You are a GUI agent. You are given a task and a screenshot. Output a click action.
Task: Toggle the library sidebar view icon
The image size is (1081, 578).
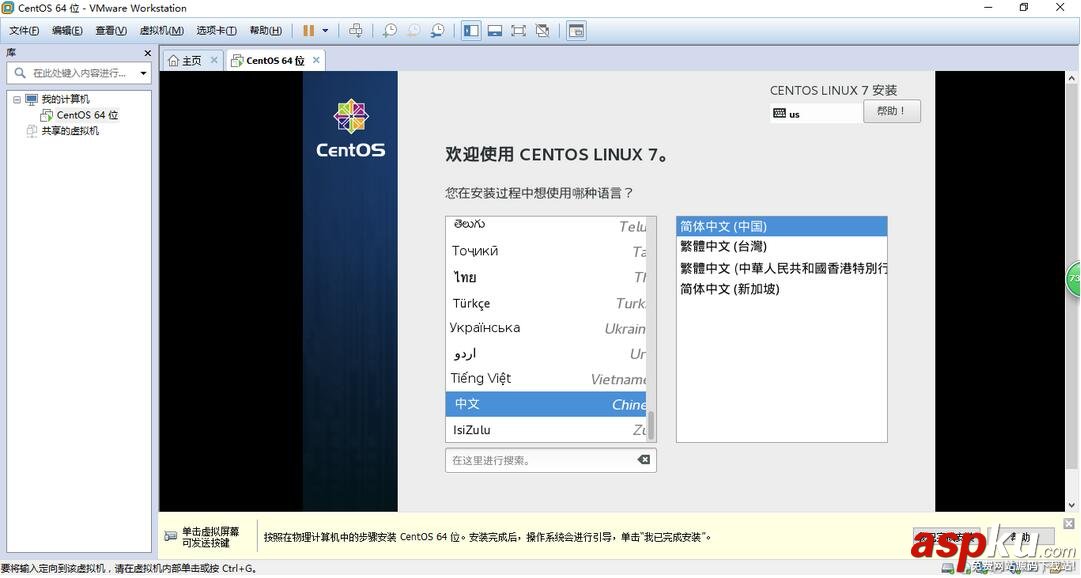coord(472,30)
